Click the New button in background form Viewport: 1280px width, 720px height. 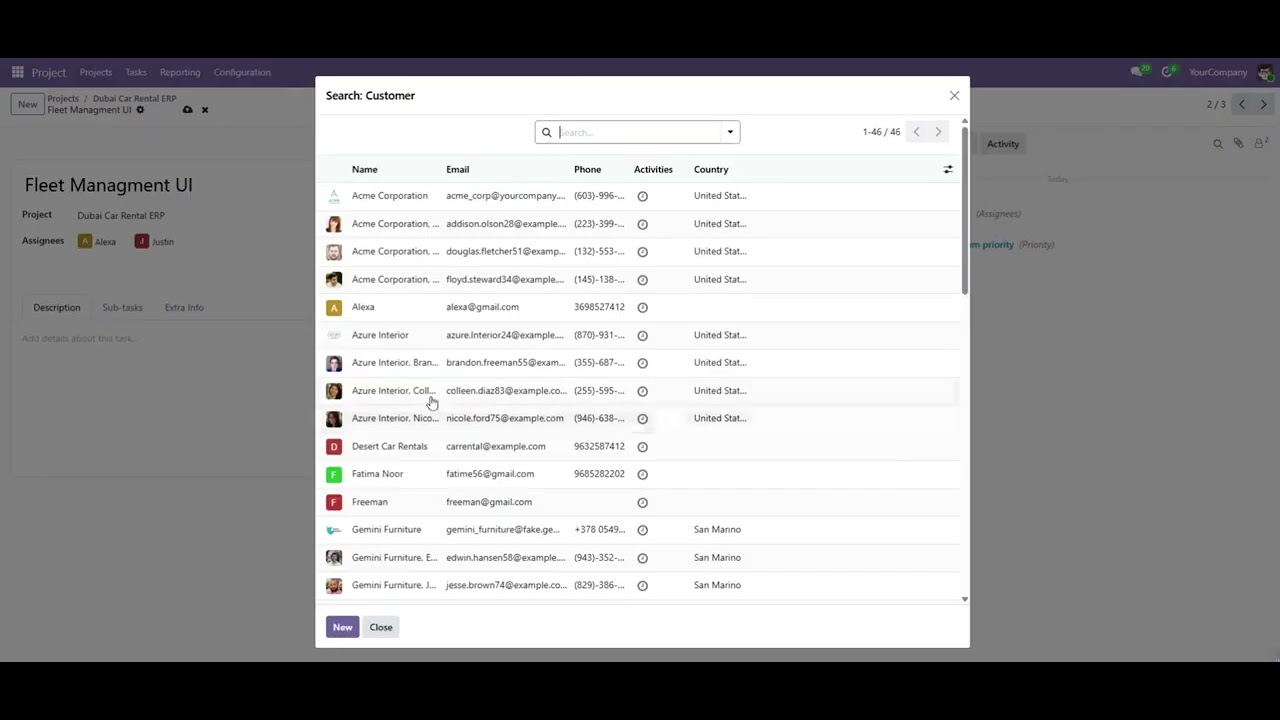(x=27, y=104)
